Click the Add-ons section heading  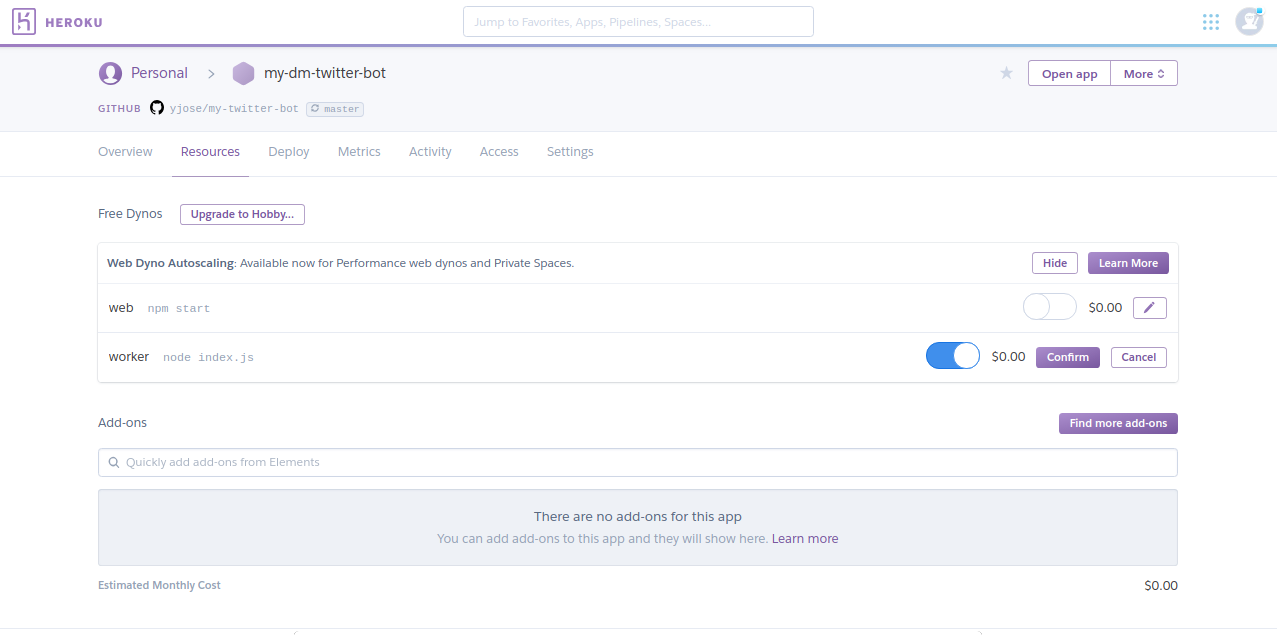click(x=122, y=423)
